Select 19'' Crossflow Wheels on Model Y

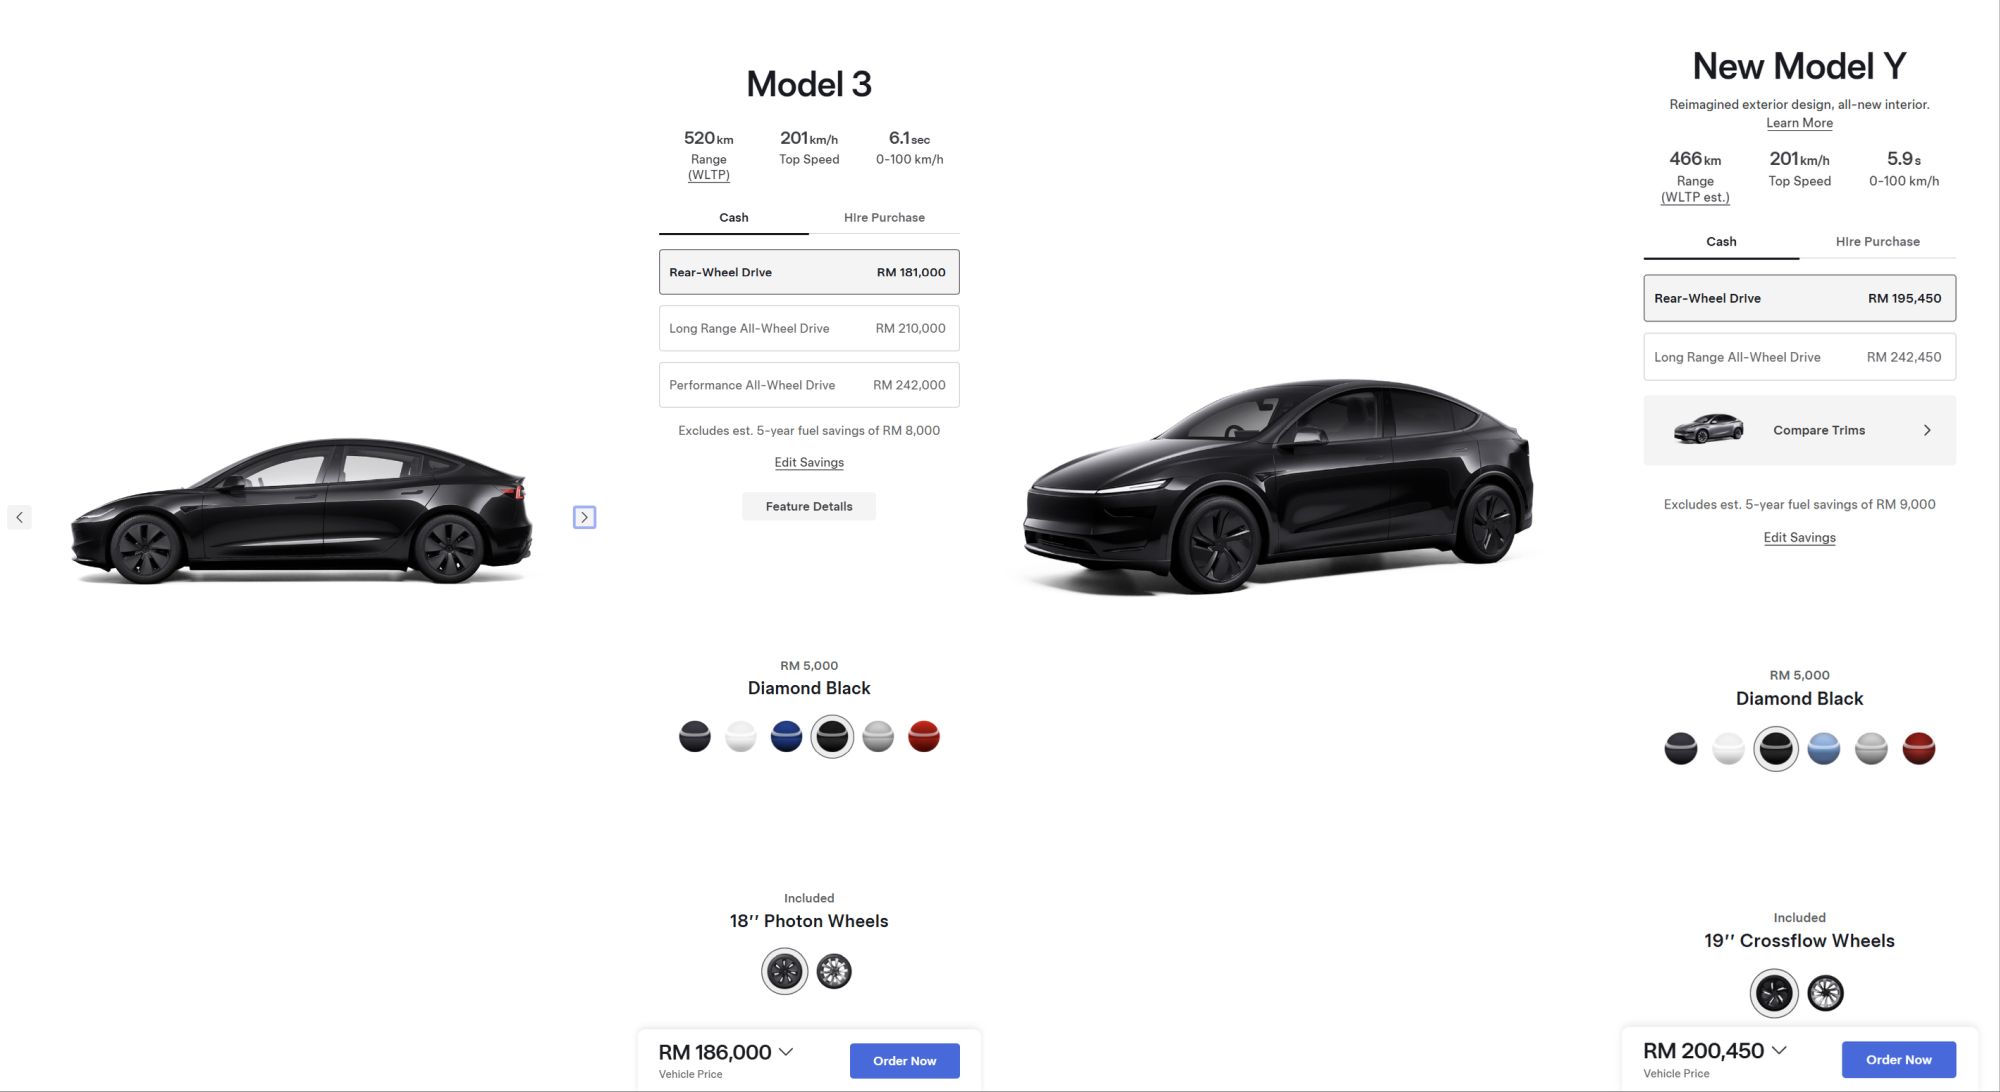pos(1774,993)
